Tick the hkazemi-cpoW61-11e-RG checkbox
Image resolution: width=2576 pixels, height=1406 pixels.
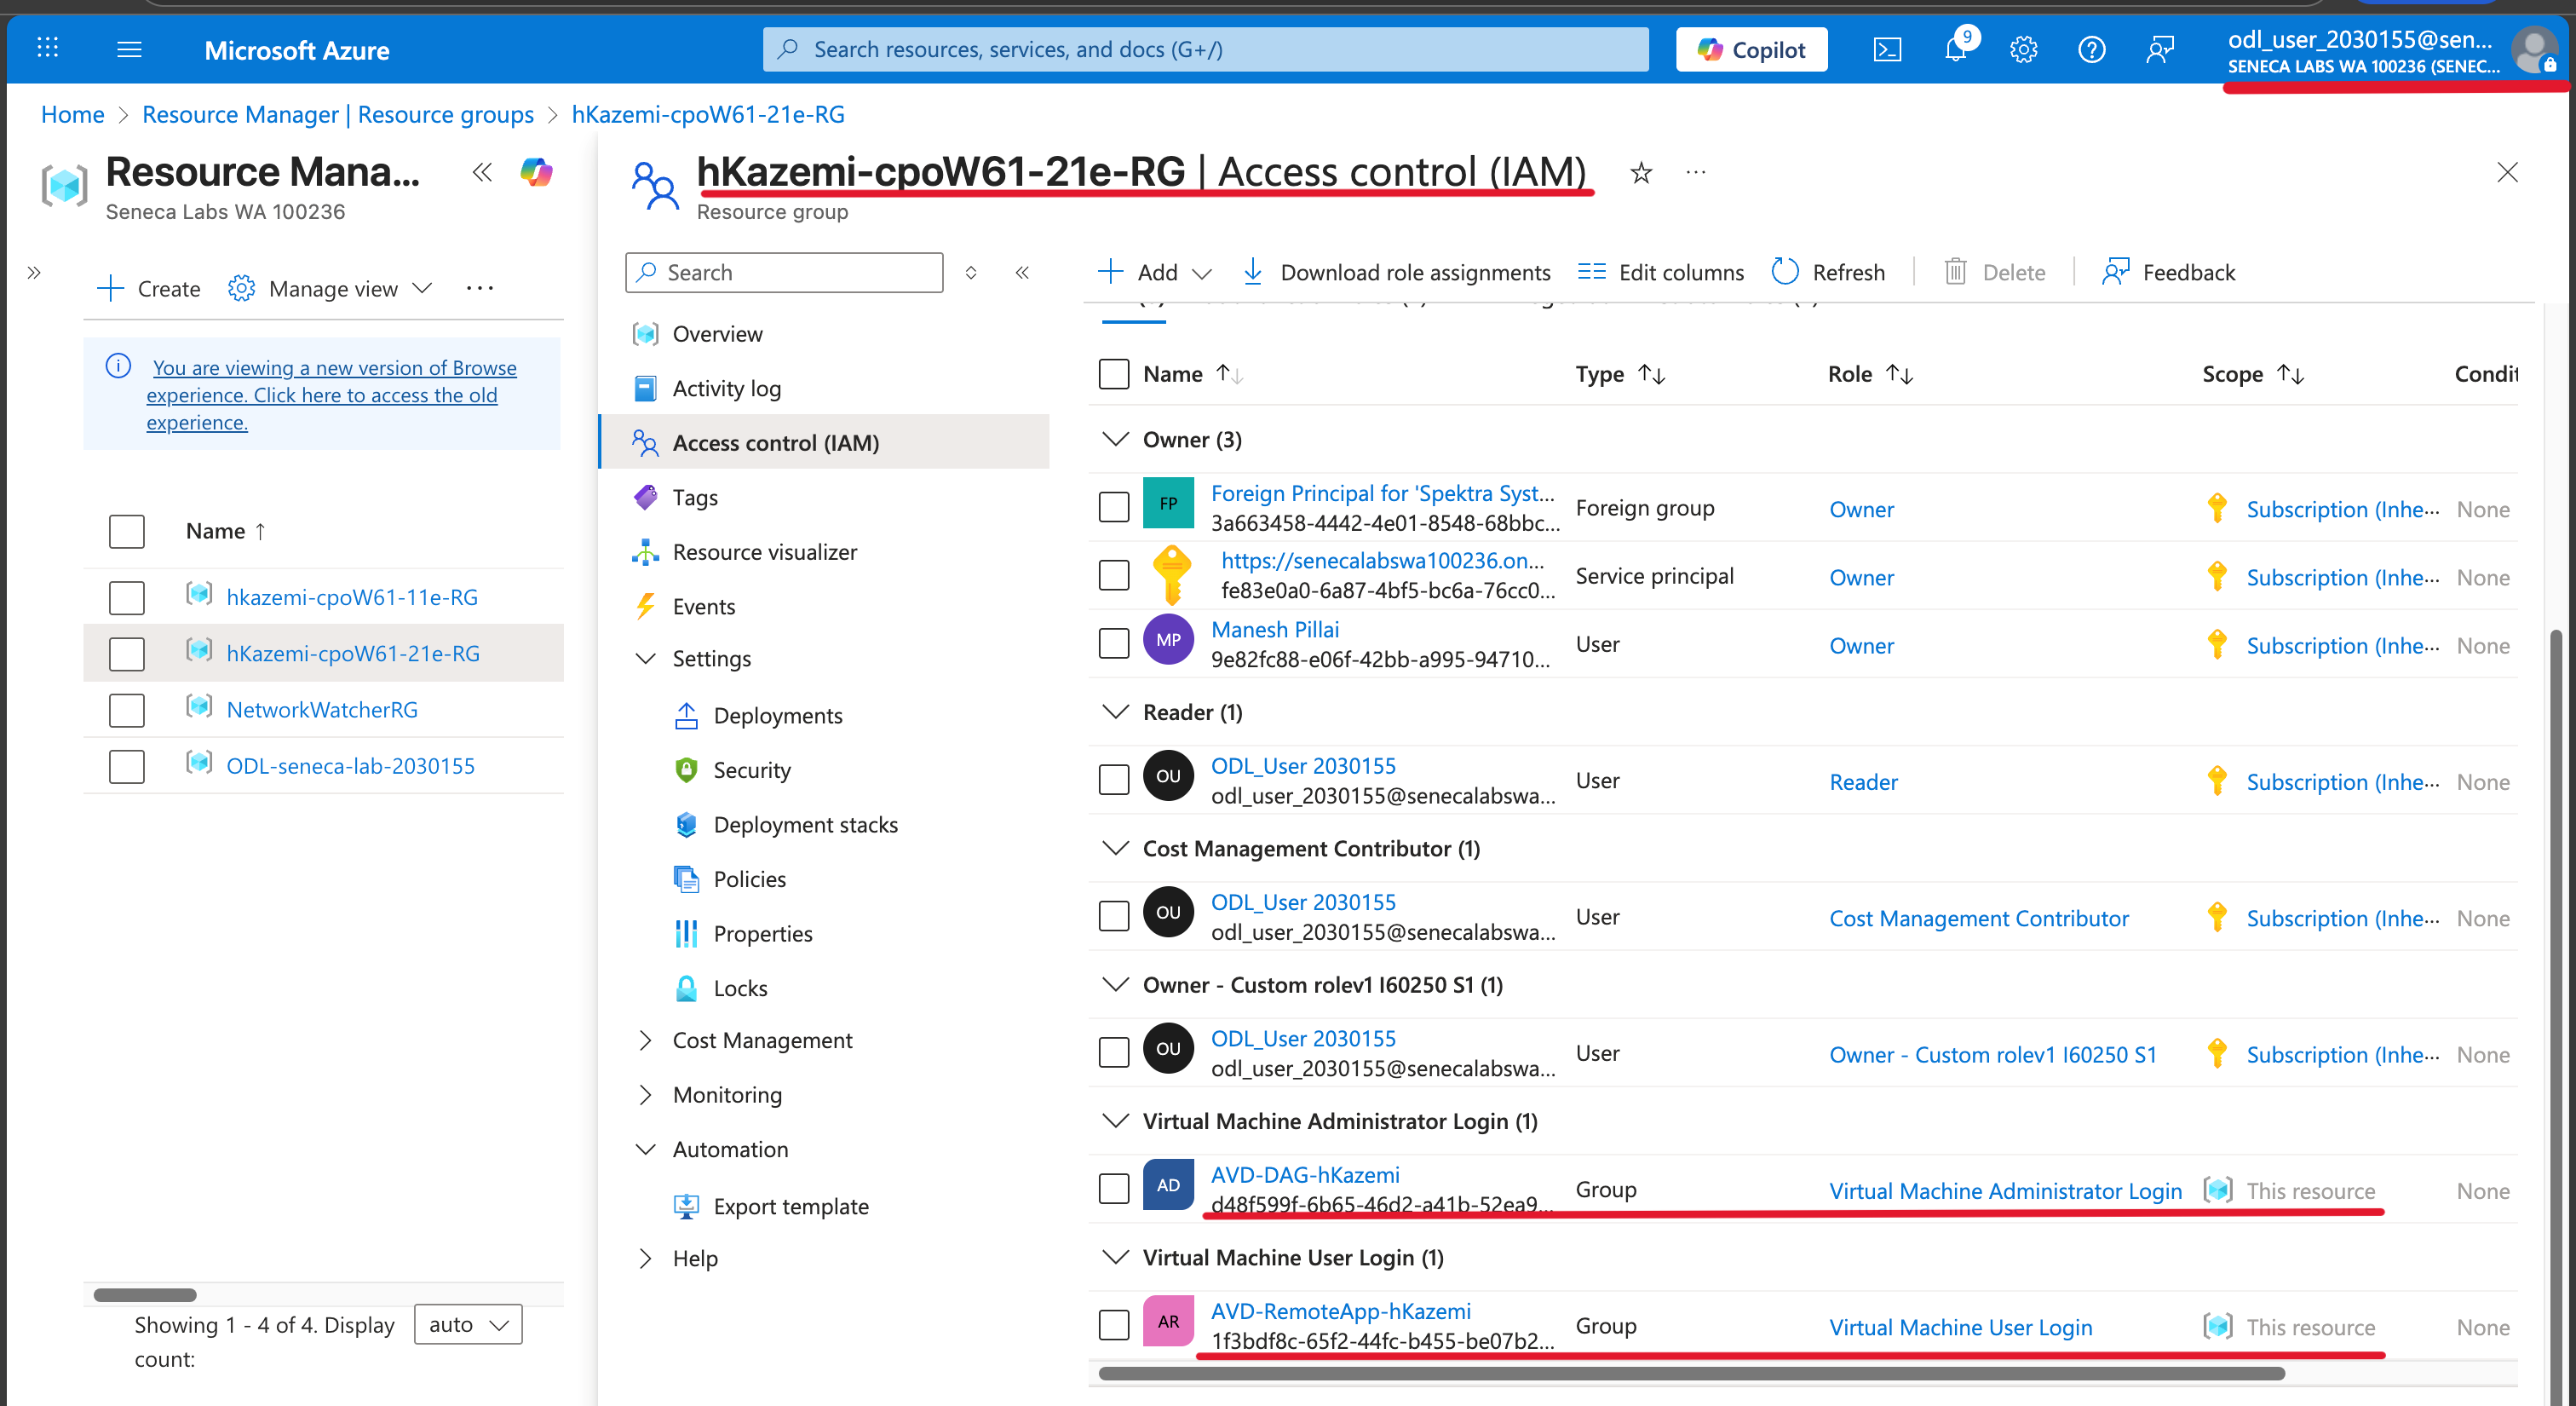tap(126, 598)
